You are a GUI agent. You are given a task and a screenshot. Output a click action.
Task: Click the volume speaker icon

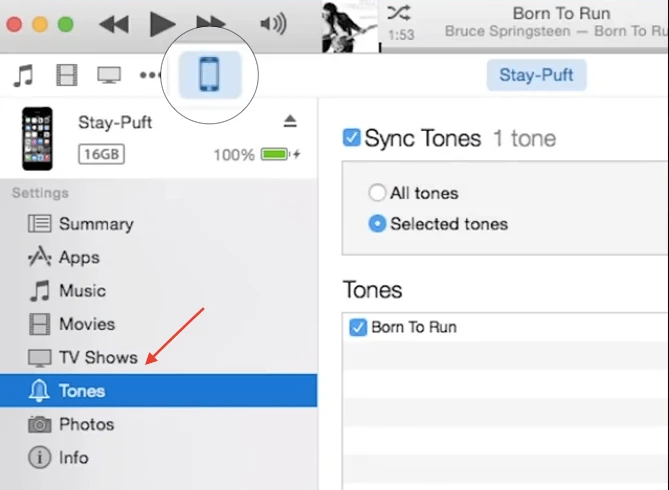click(272, 23)
